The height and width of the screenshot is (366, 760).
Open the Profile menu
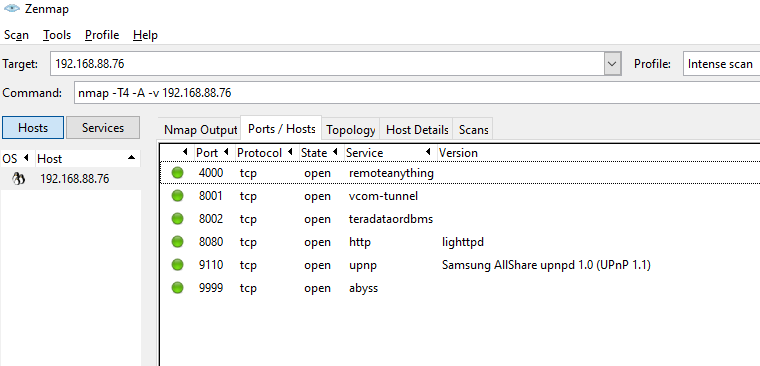pos(102,35)
